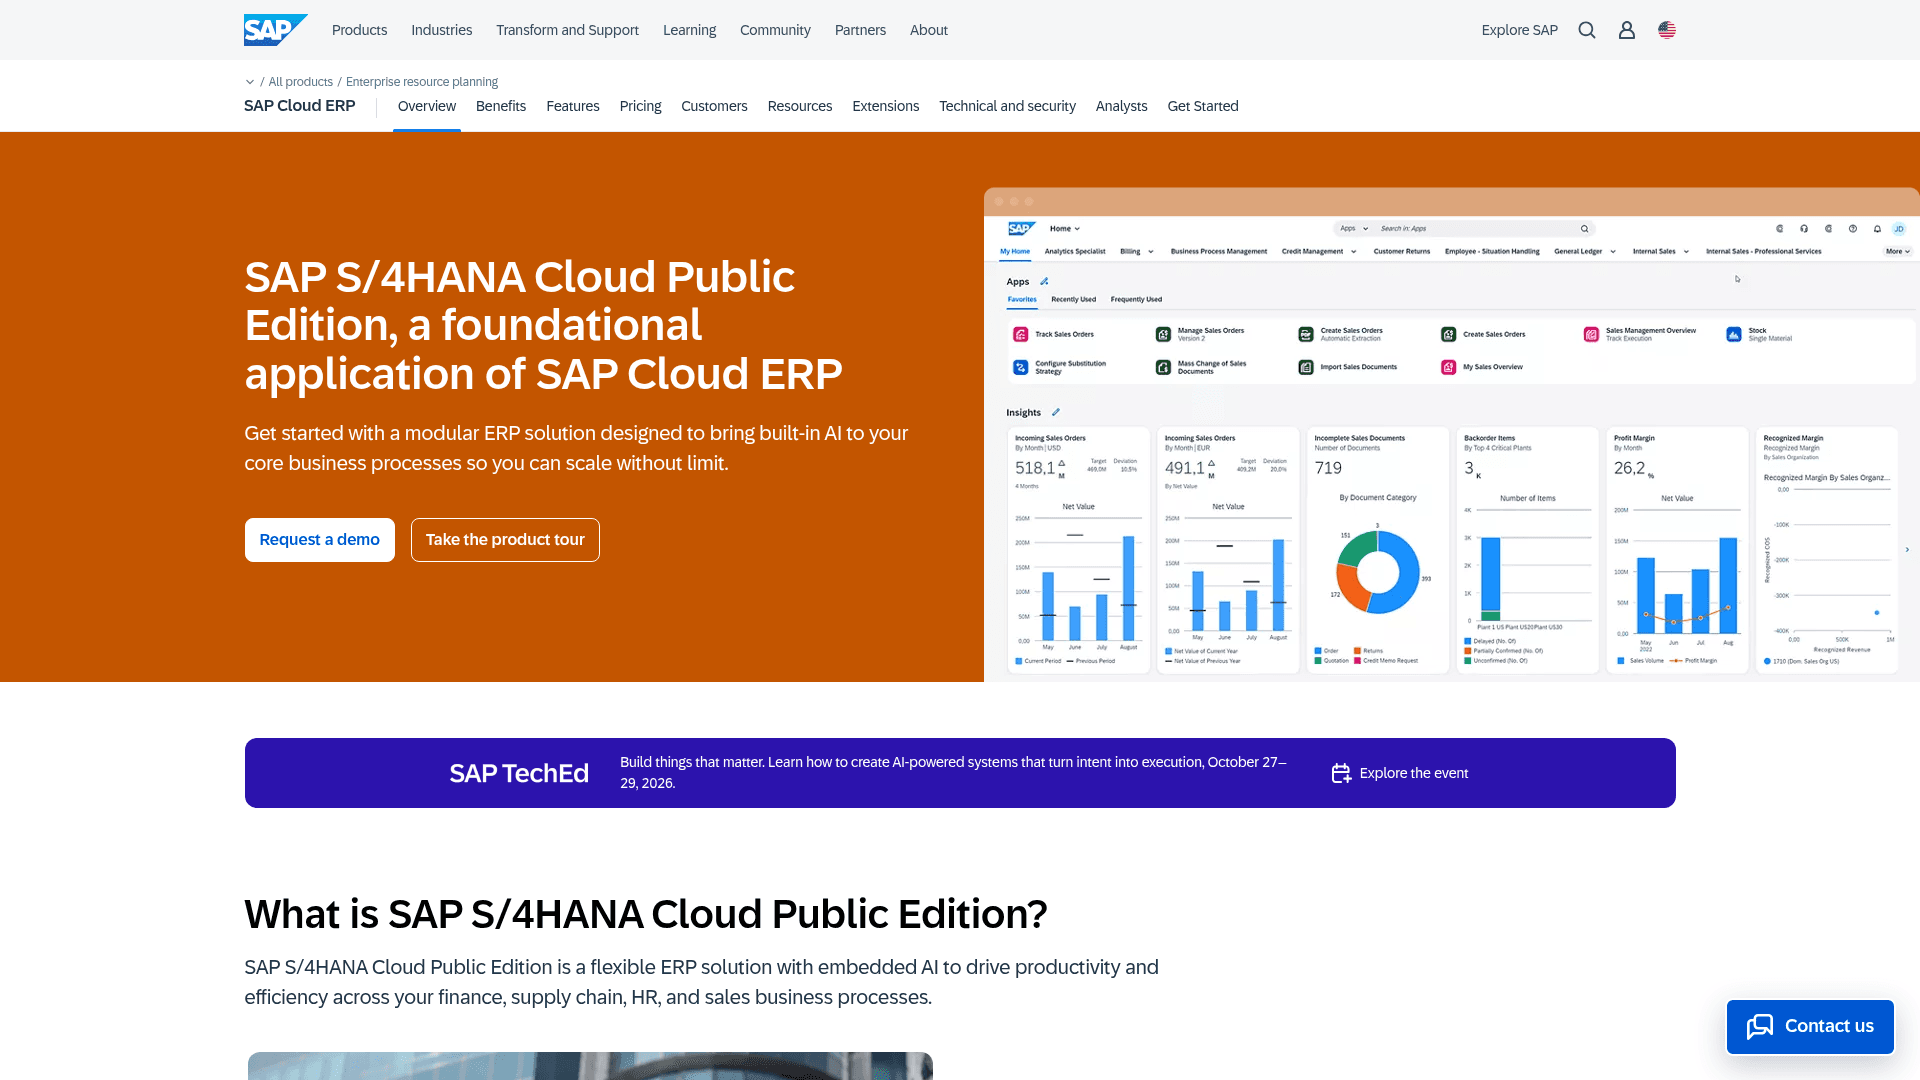Open the search magnifier icon
Screen dimensions: 1920x1080
1587,30
